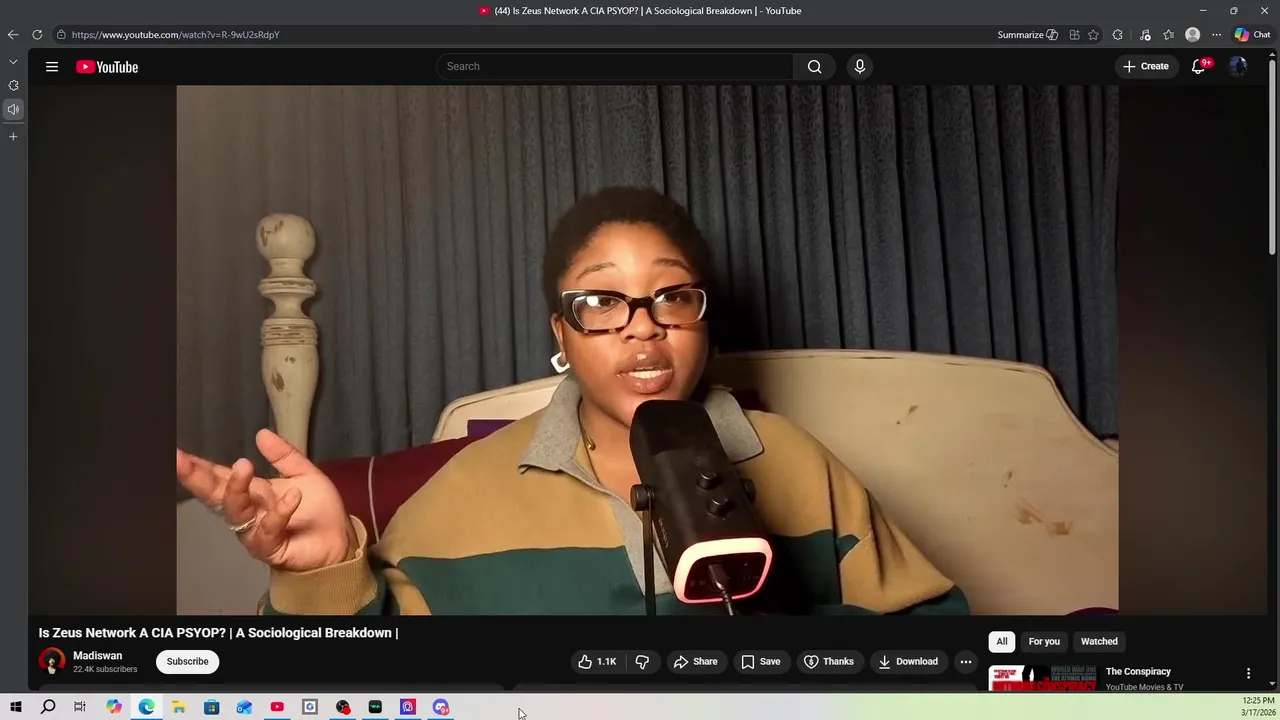Open The Conspiracy recommended video thumbnail
The width and height of the screenshot is (1280, 720).
pos(1042,678)
